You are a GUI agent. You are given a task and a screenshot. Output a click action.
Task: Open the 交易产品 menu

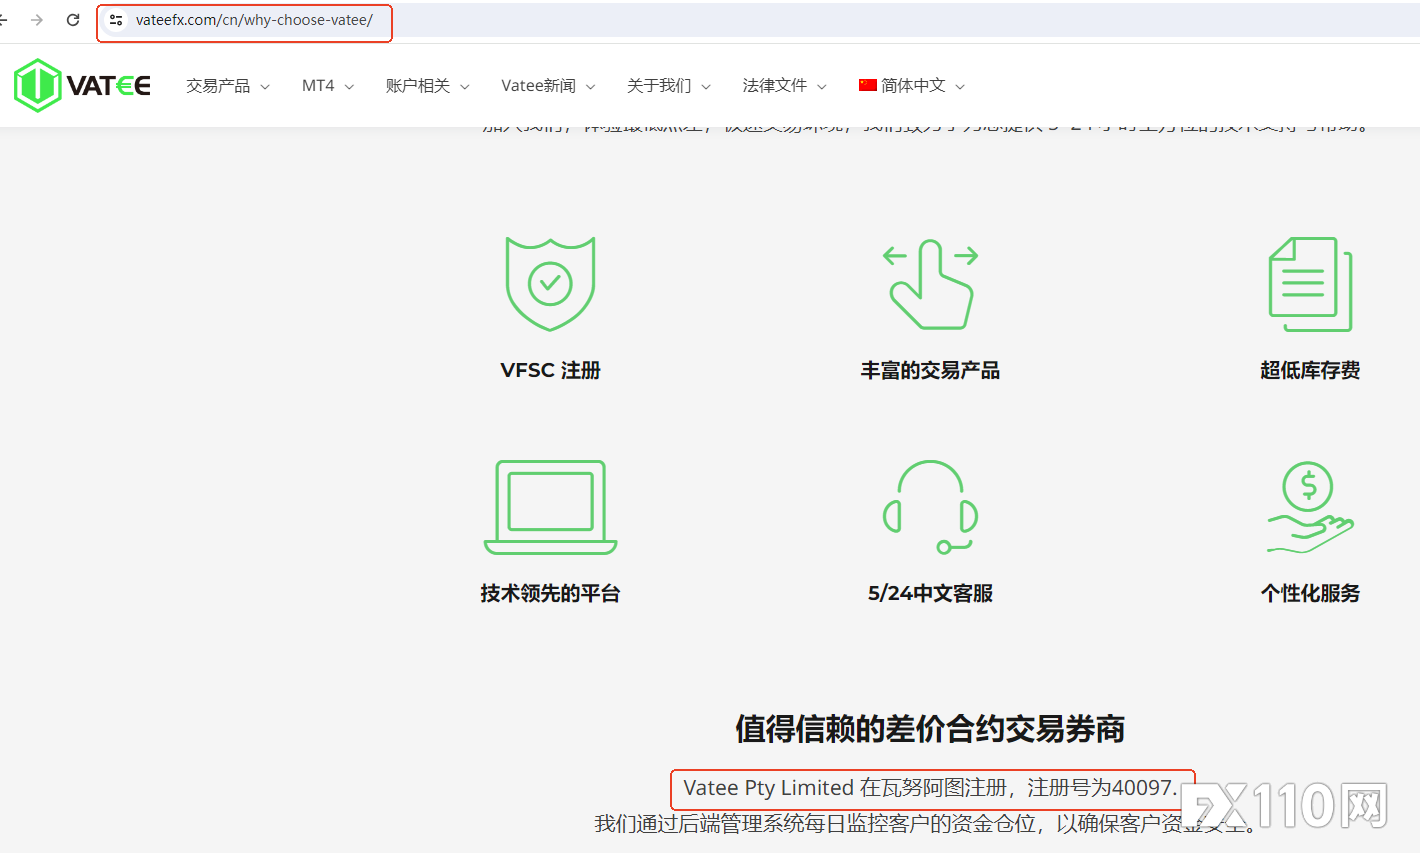[x=228, y=86]
